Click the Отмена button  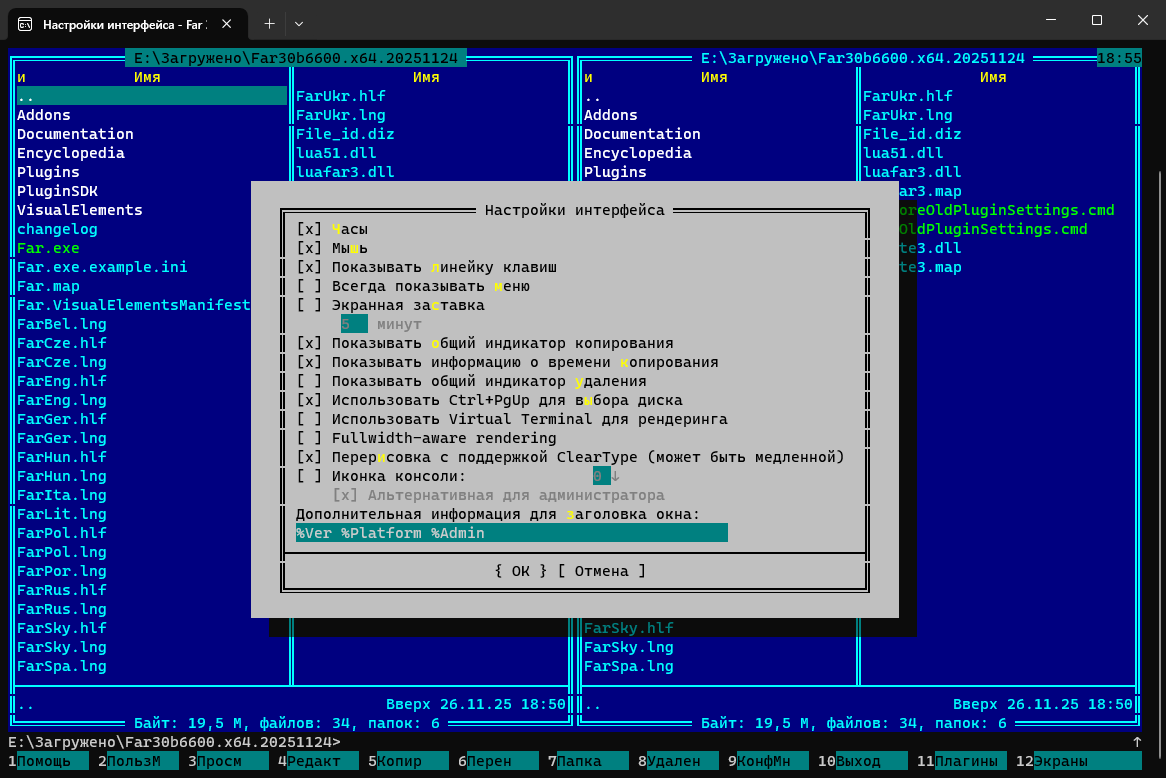point(601,571)
